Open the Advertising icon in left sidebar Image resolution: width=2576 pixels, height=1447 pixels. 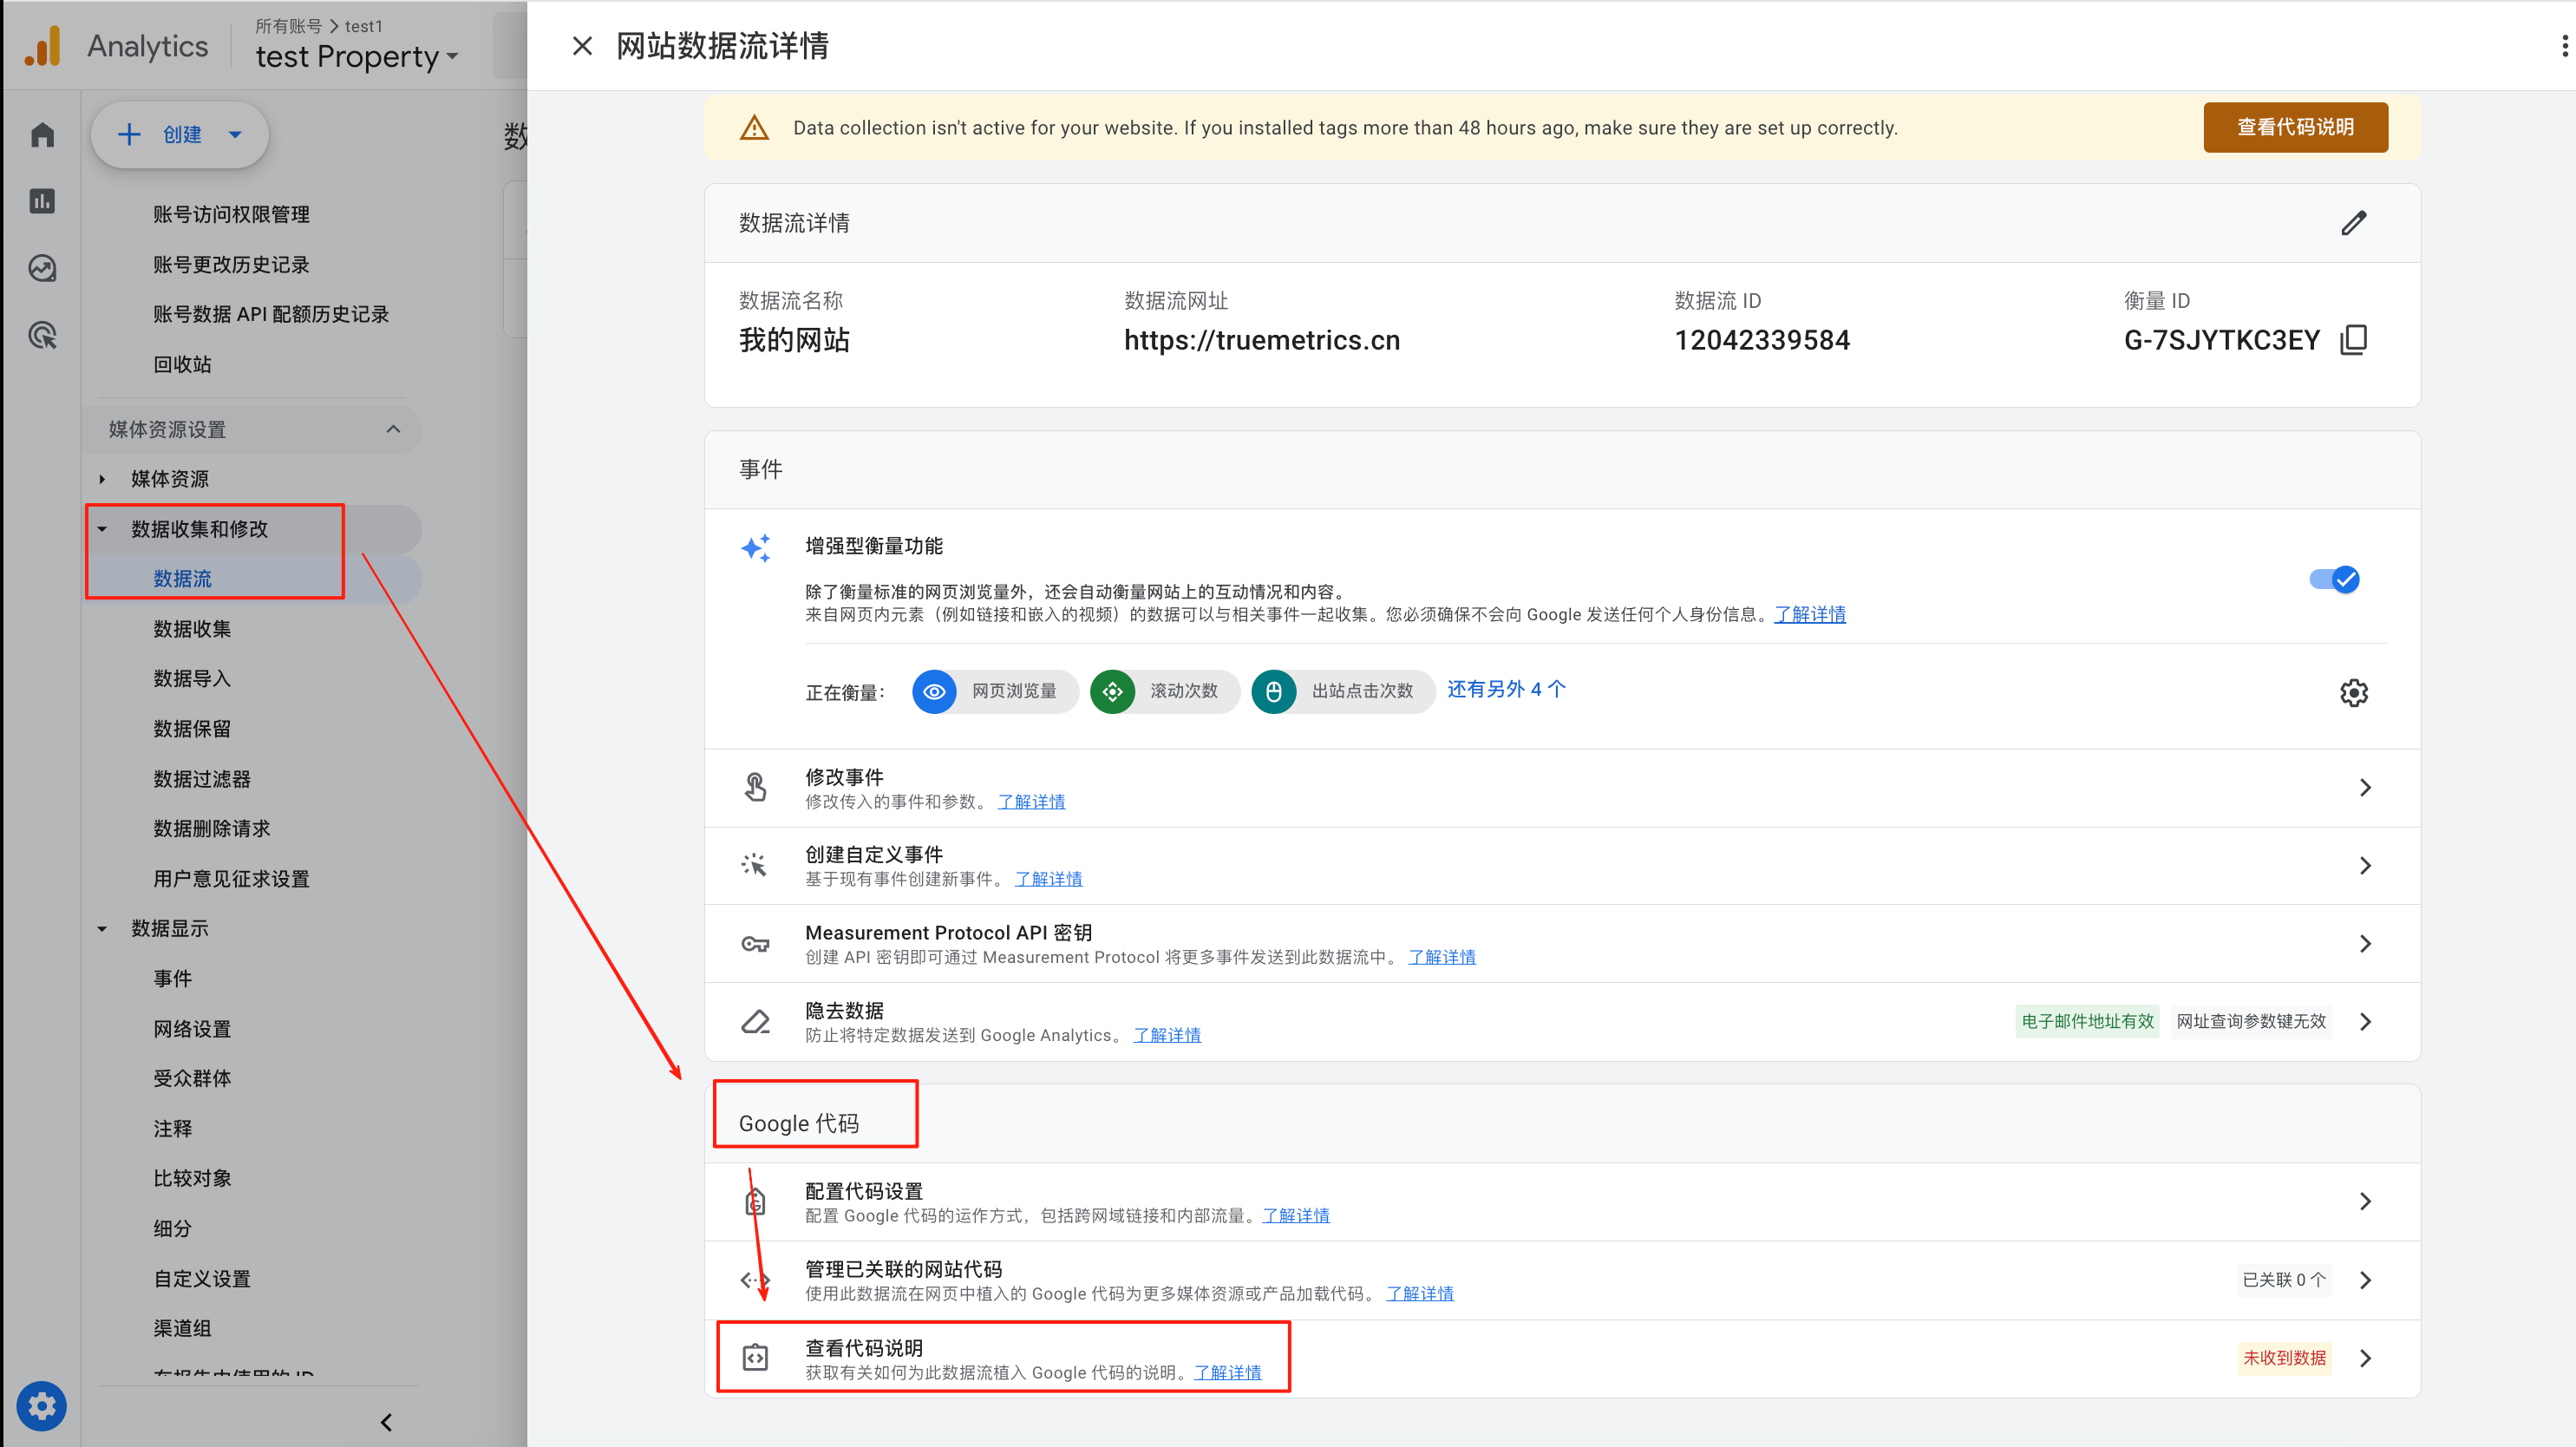42,335
